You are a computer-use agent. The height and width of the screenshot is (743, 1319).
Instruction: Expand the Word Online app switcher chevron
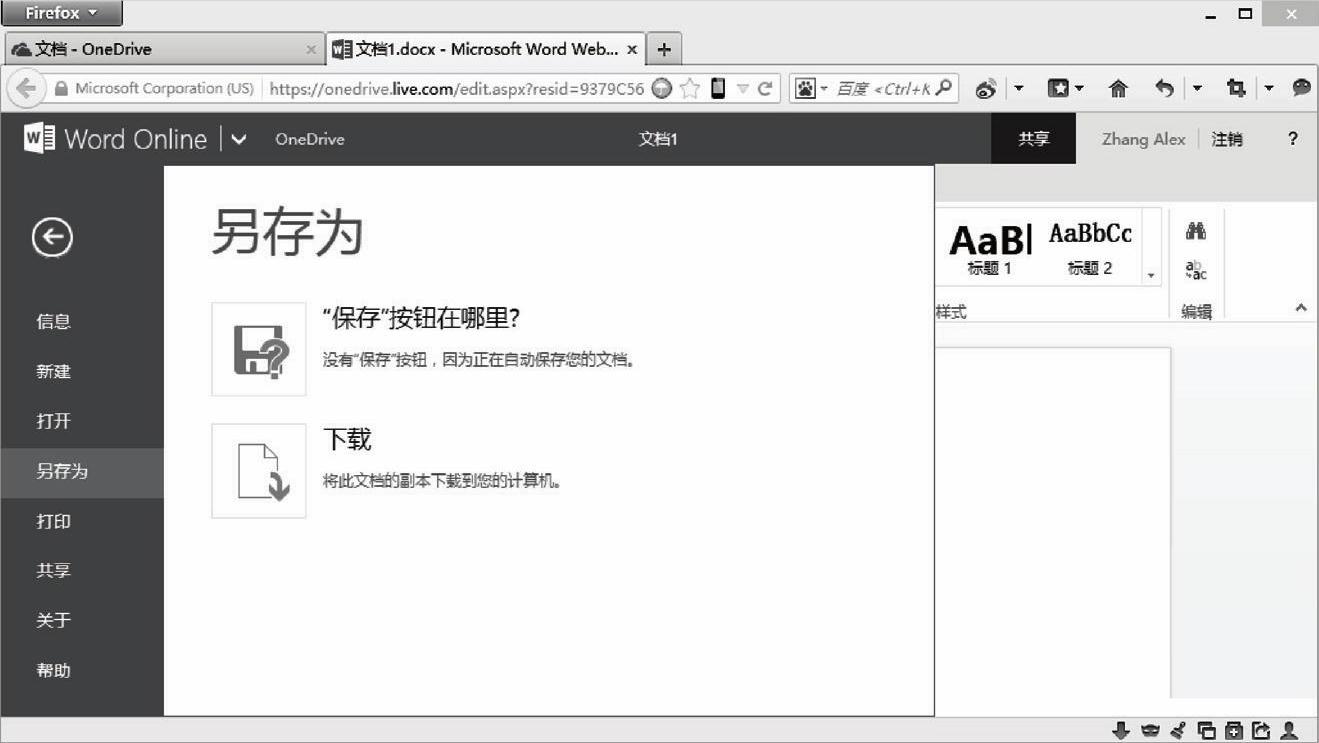click(238, 140)
